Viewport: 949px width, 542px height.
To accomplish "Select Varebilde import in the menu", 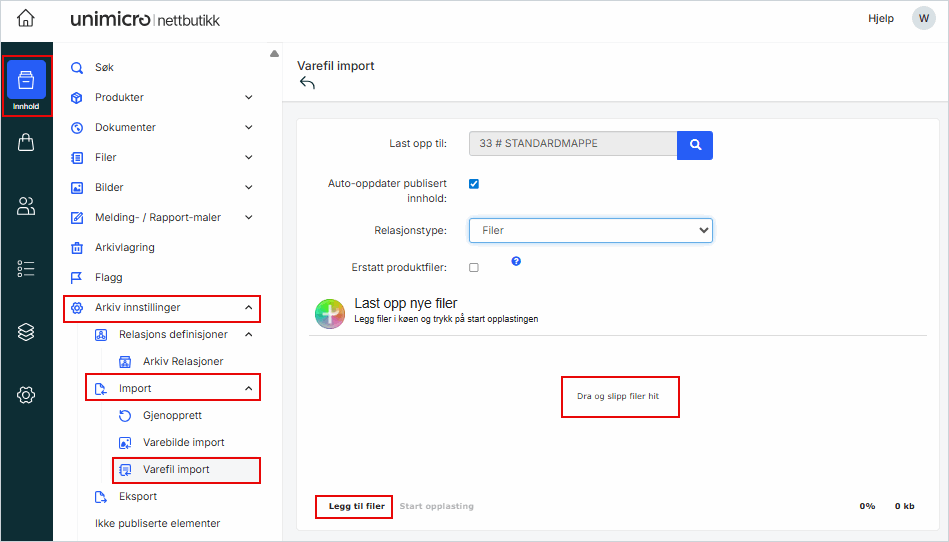I will pyautogui.click(x=183, y=442).
